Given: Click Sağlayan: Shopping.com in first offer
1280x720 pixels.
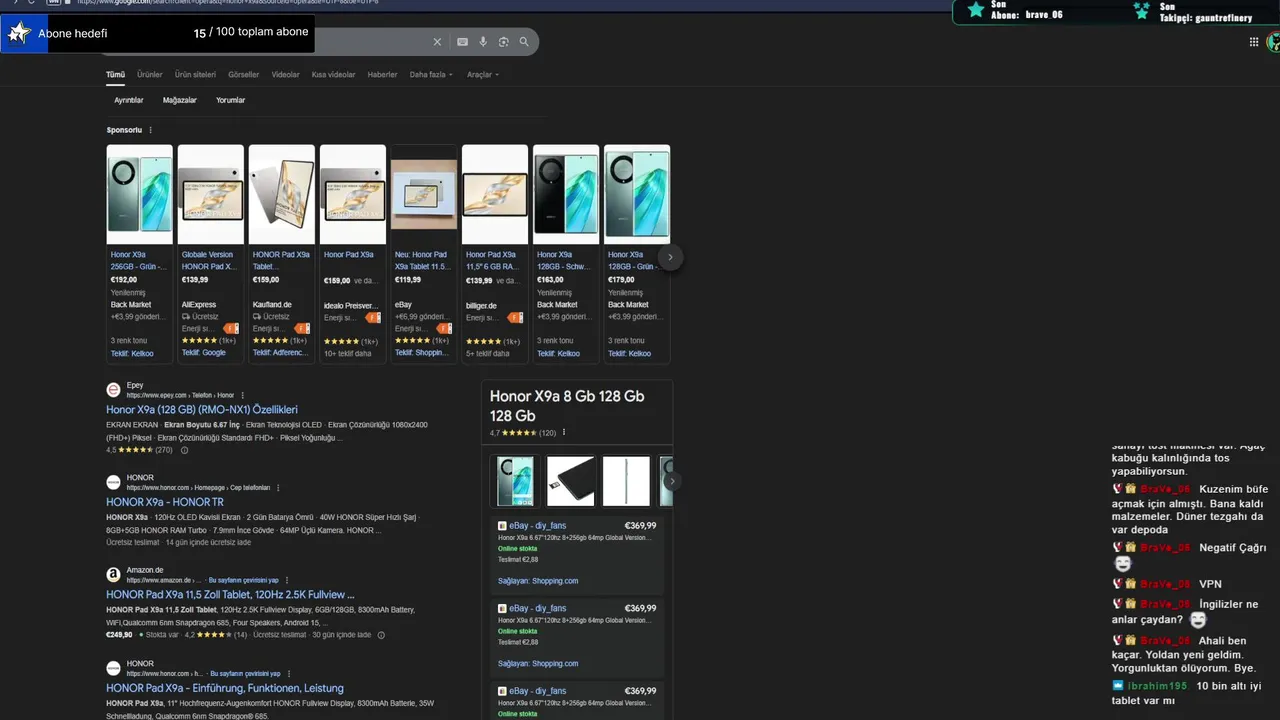Looking at the screenshot, I should coord(538,581).
